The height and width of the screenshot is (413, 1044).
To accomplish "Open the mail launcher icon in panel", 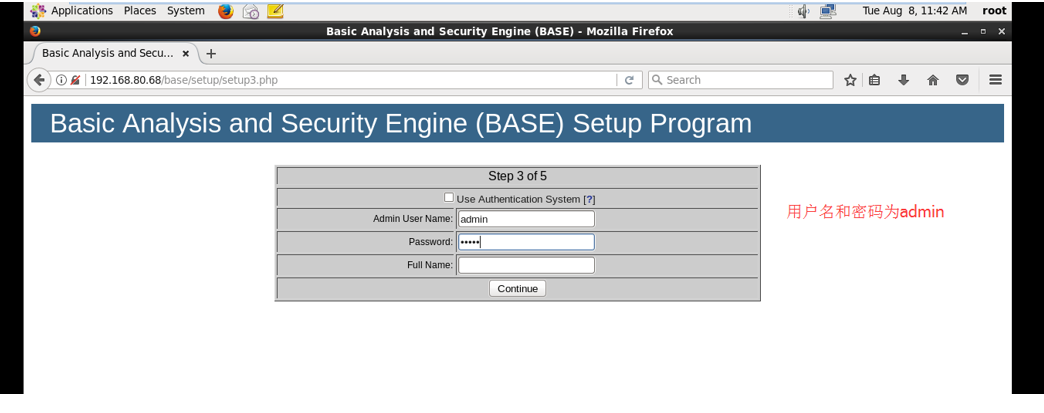I will [x=250, y=11].
